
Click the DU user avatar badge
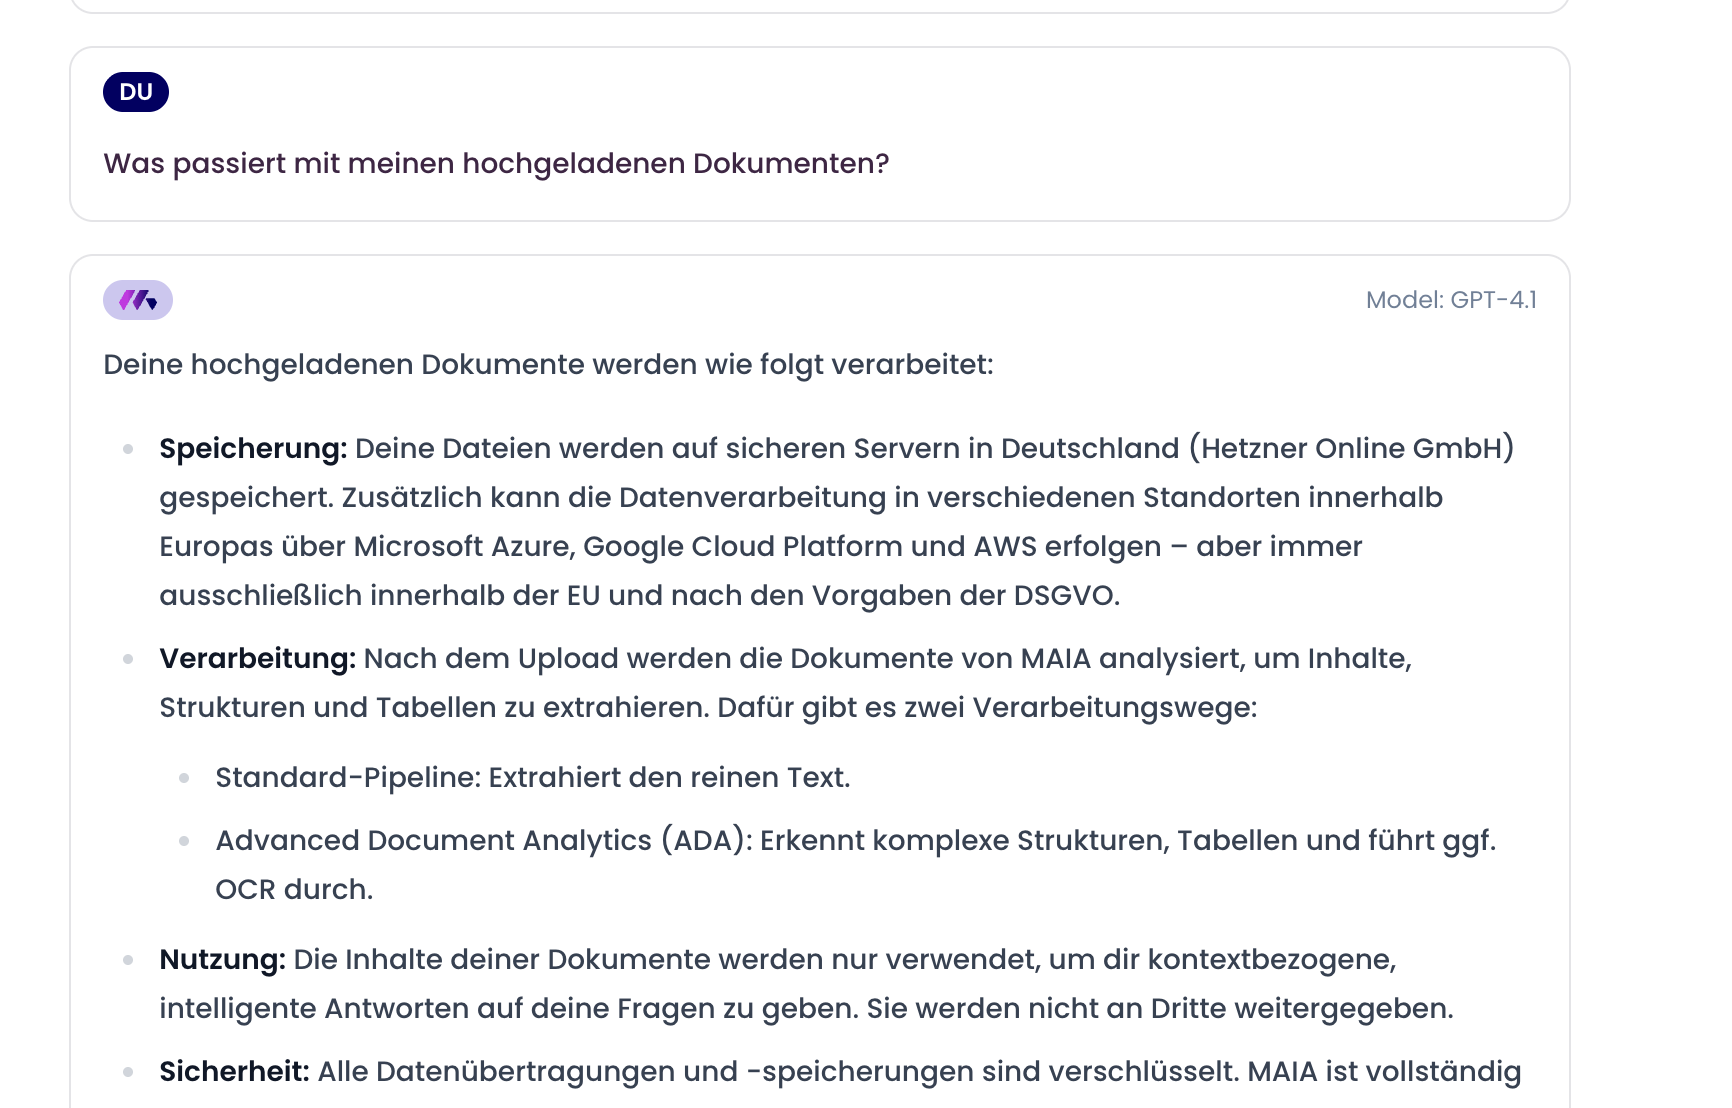(136, 92)
